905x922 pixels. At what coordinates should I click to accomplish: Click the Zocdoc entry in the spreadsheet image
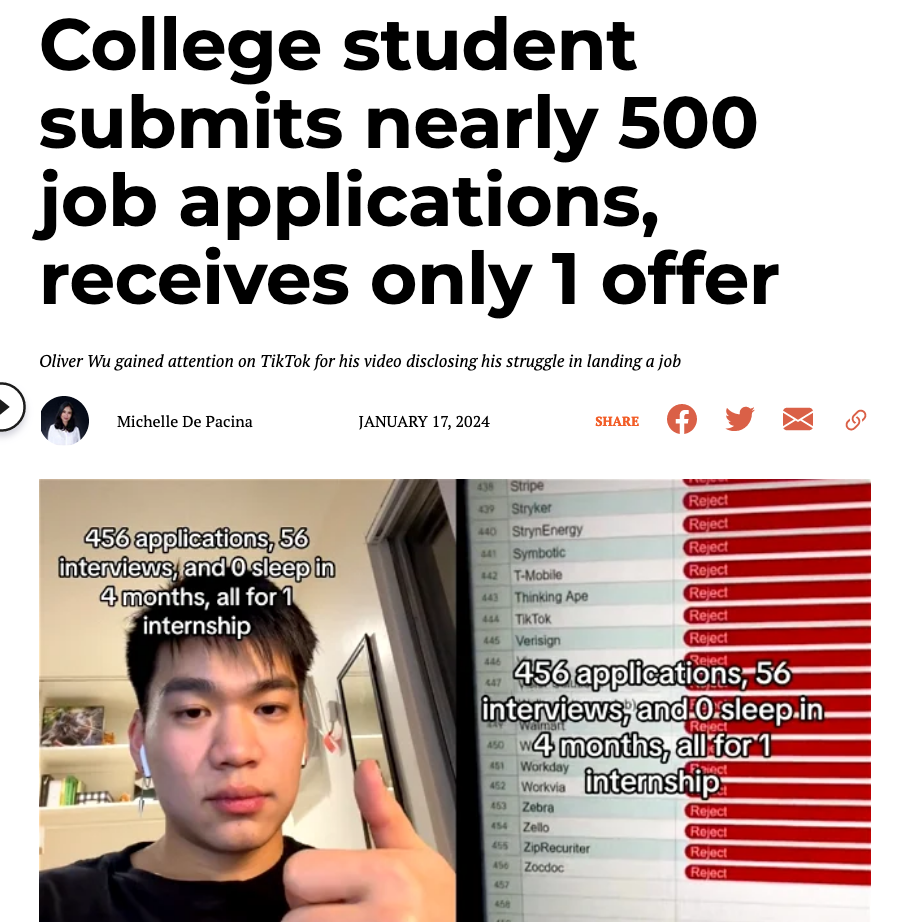[x=544, y=867]
